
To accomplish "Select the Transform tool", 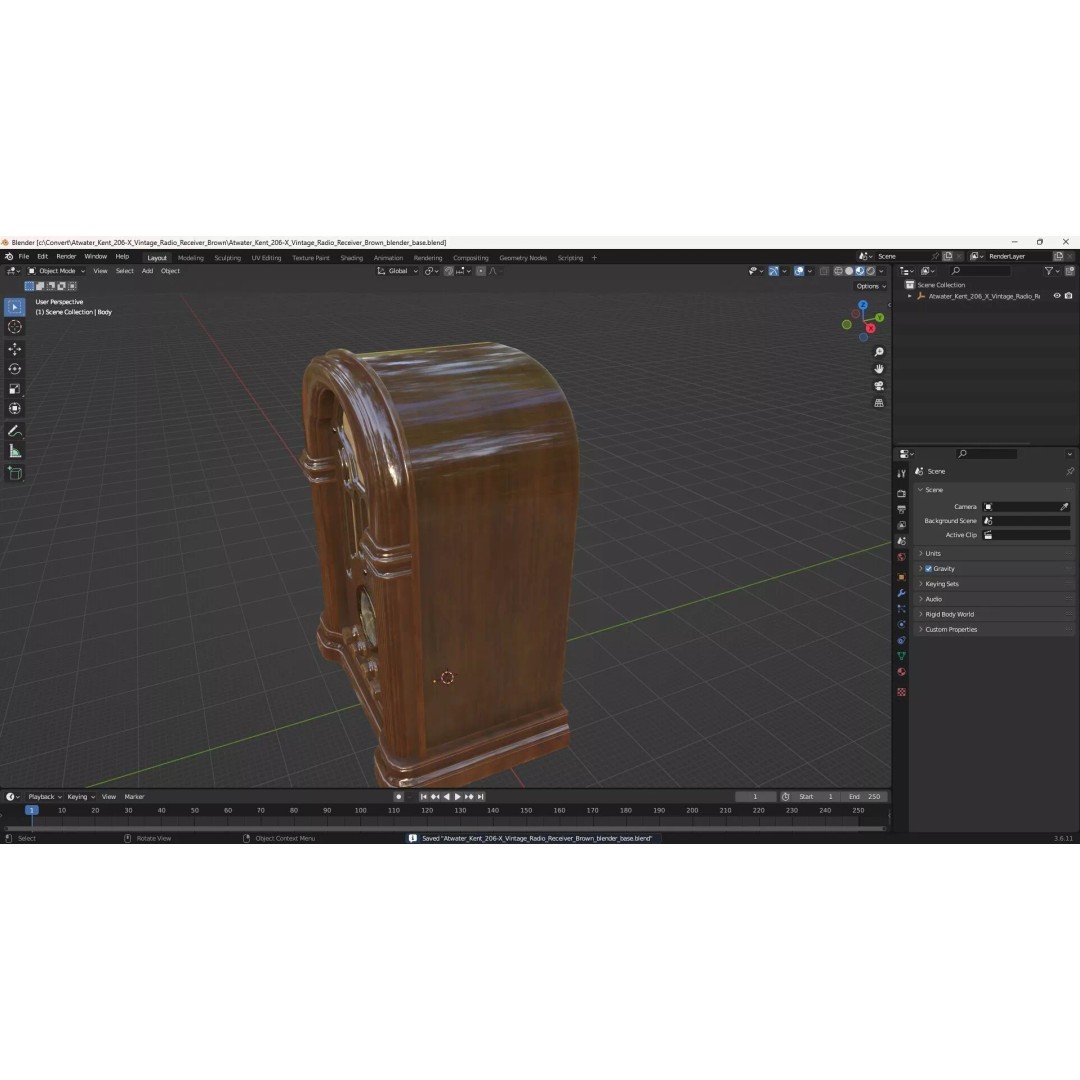I will 14,409.
